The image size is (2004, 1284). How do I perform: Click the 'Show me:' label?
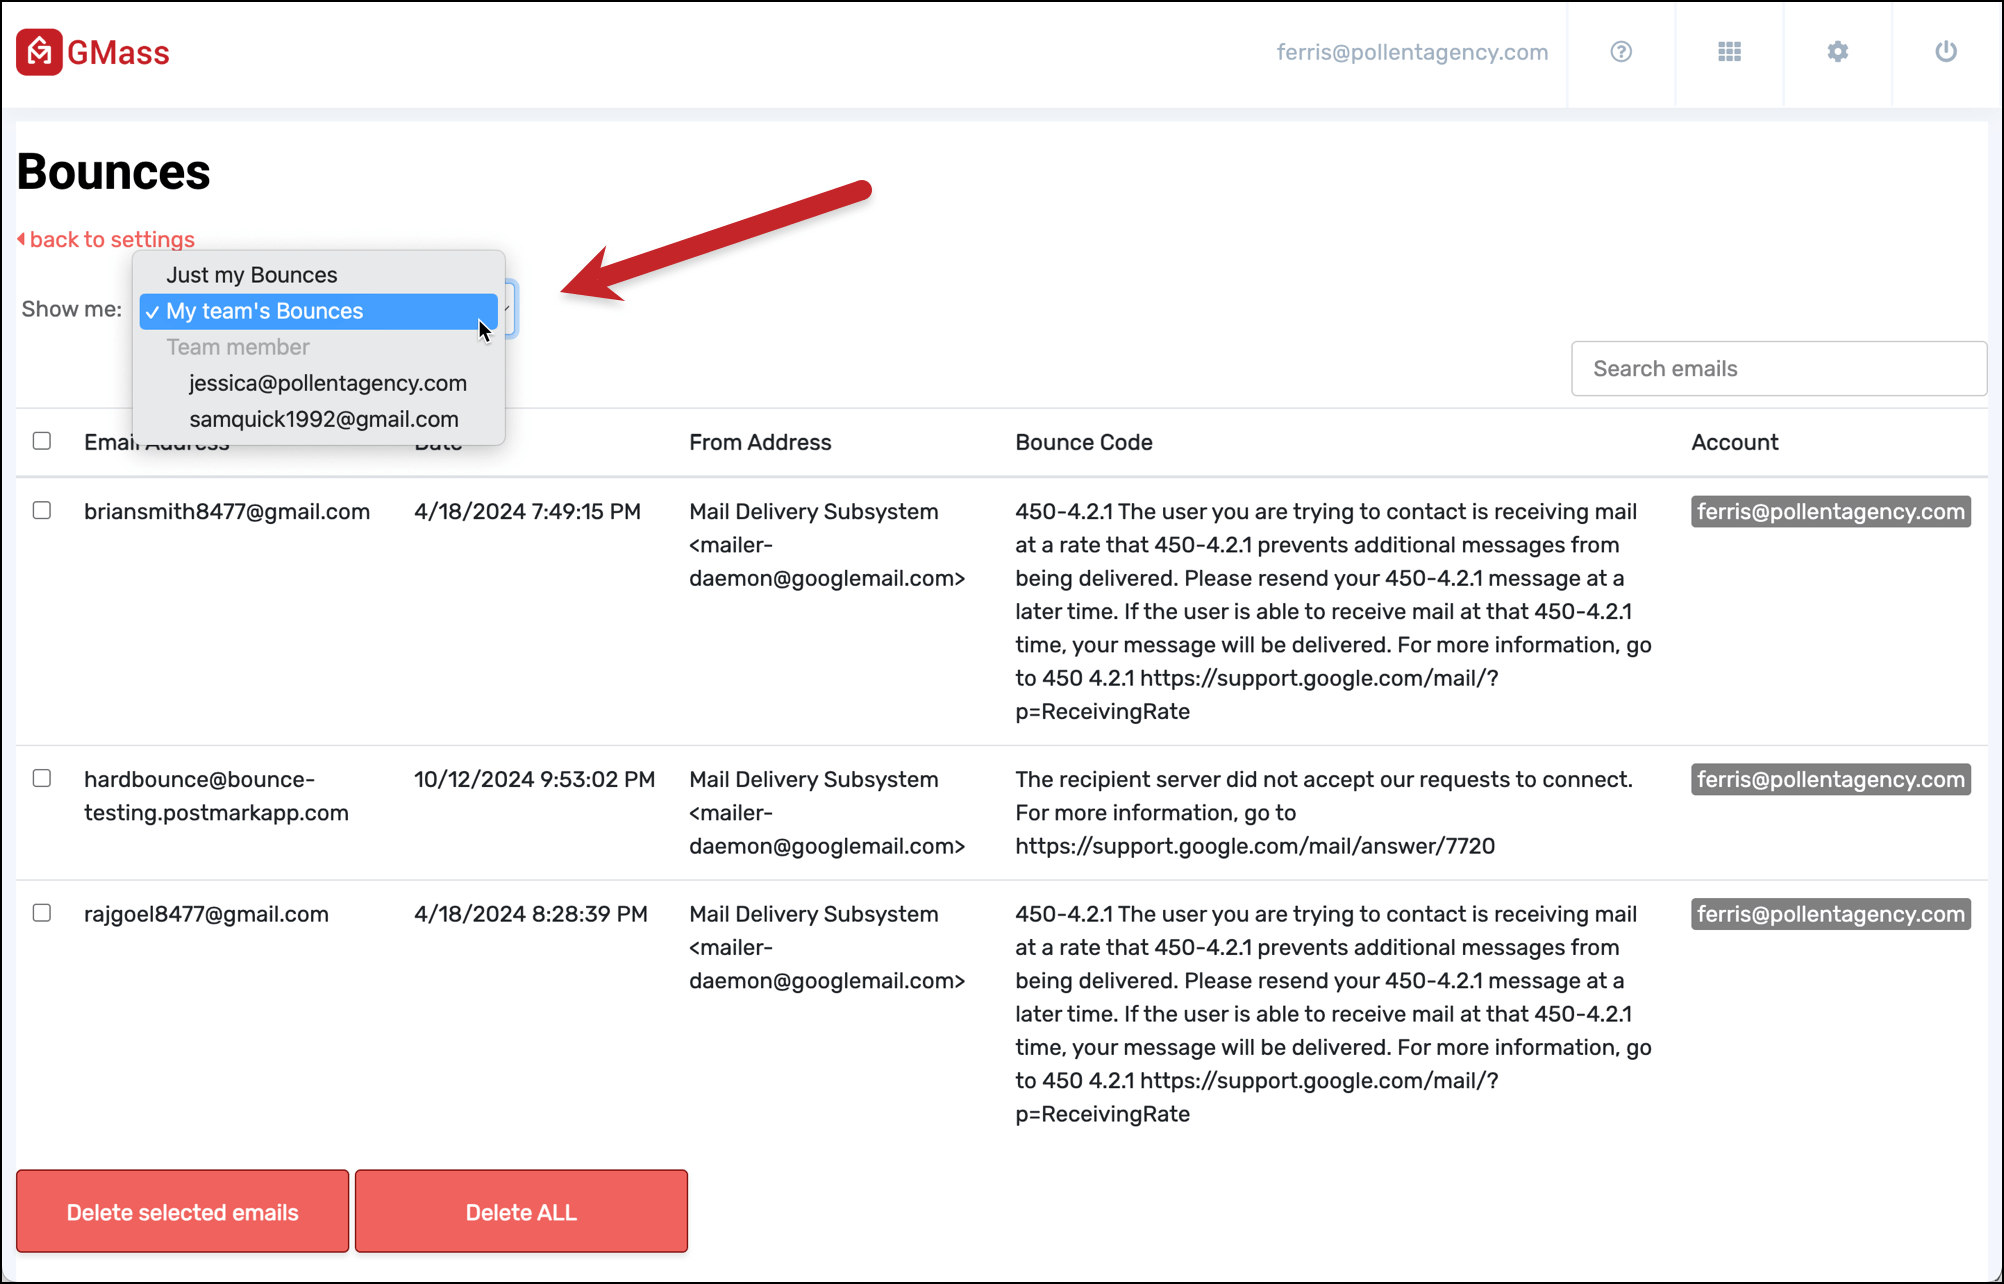pos(72,309)
